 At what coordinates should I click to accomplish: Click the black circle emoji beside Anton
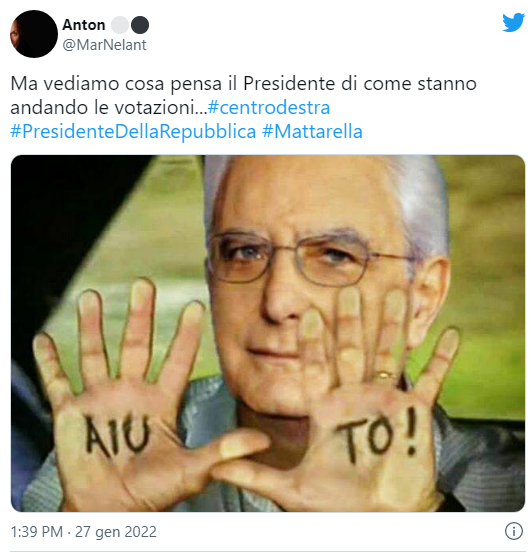140,25
